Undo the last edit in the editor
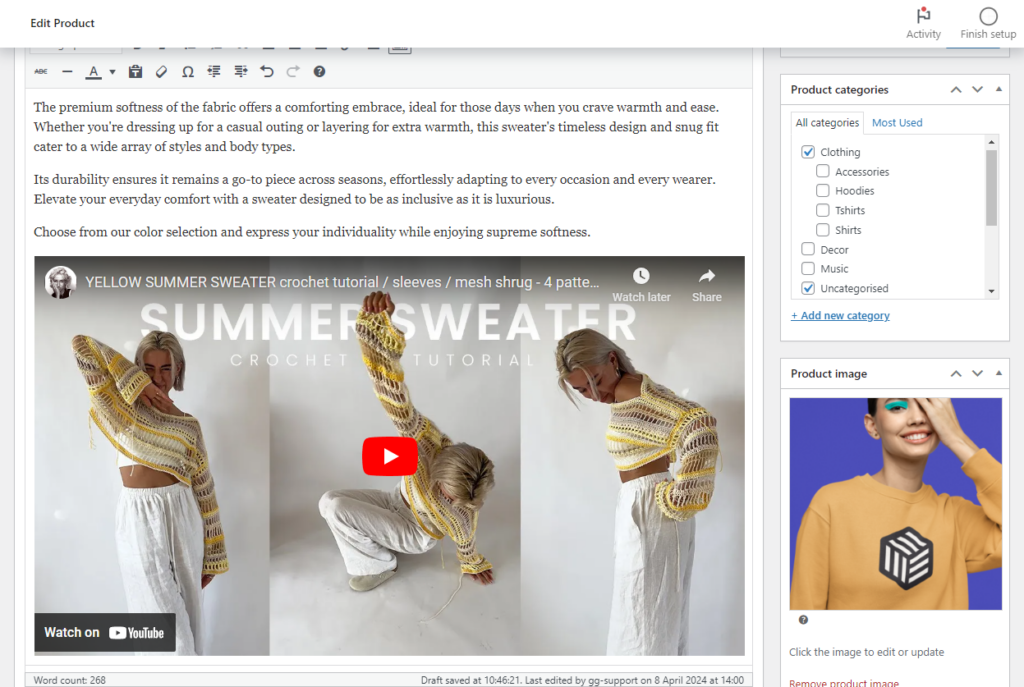Viewport: 1024px width, 687px height. [266, 72]
